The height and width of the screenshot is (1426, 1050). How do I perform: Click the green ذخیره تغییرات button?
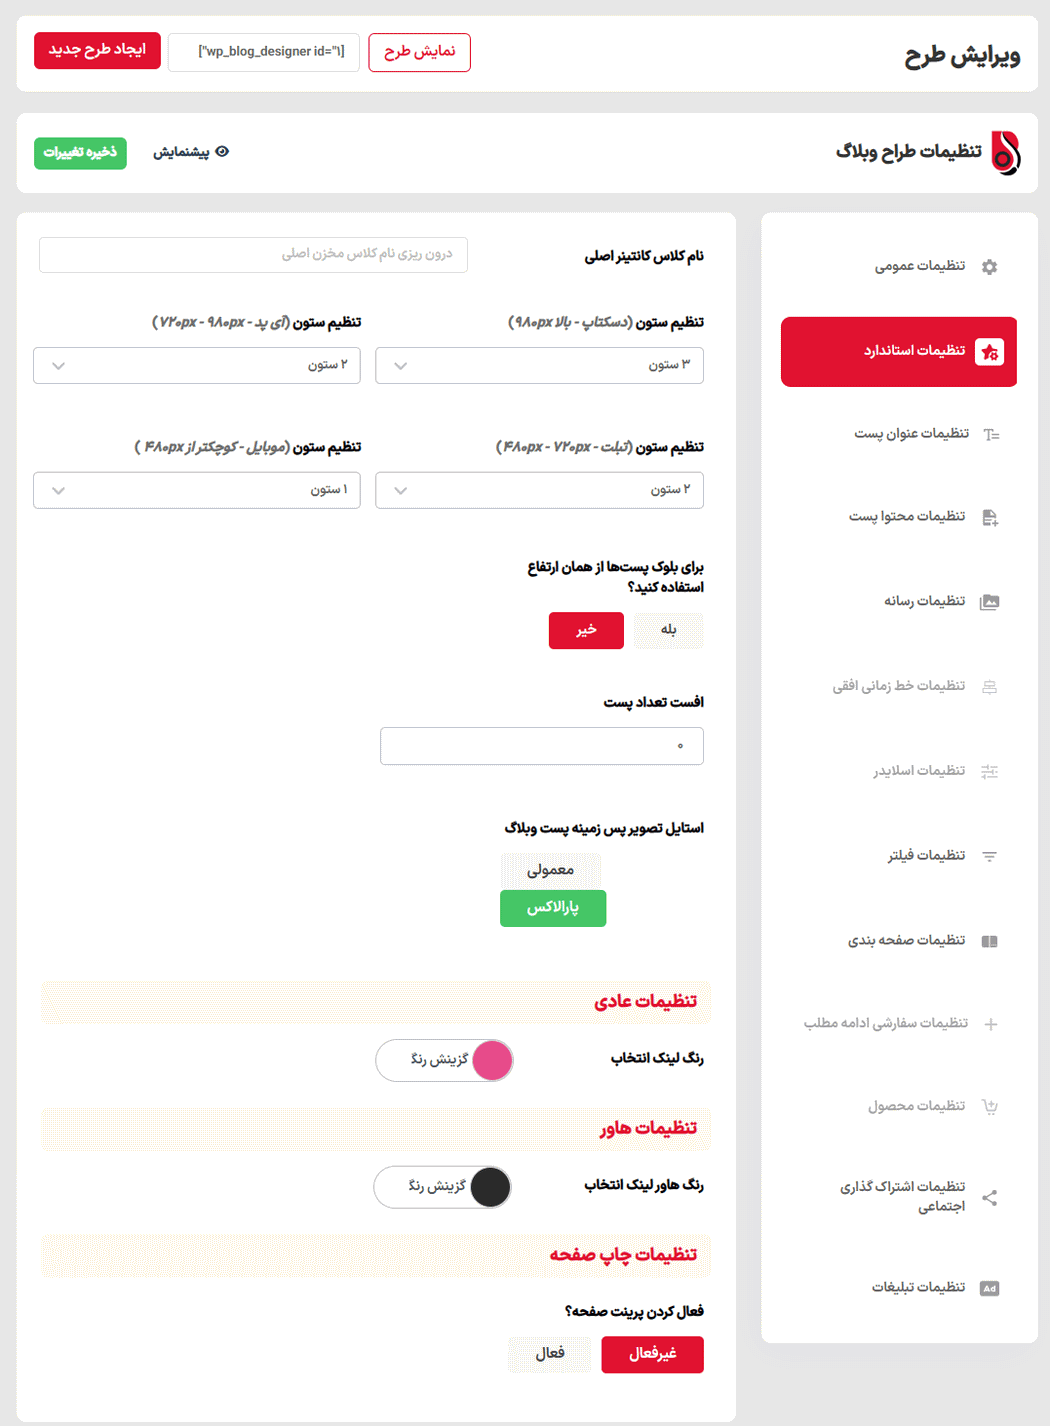click(80, 153)
